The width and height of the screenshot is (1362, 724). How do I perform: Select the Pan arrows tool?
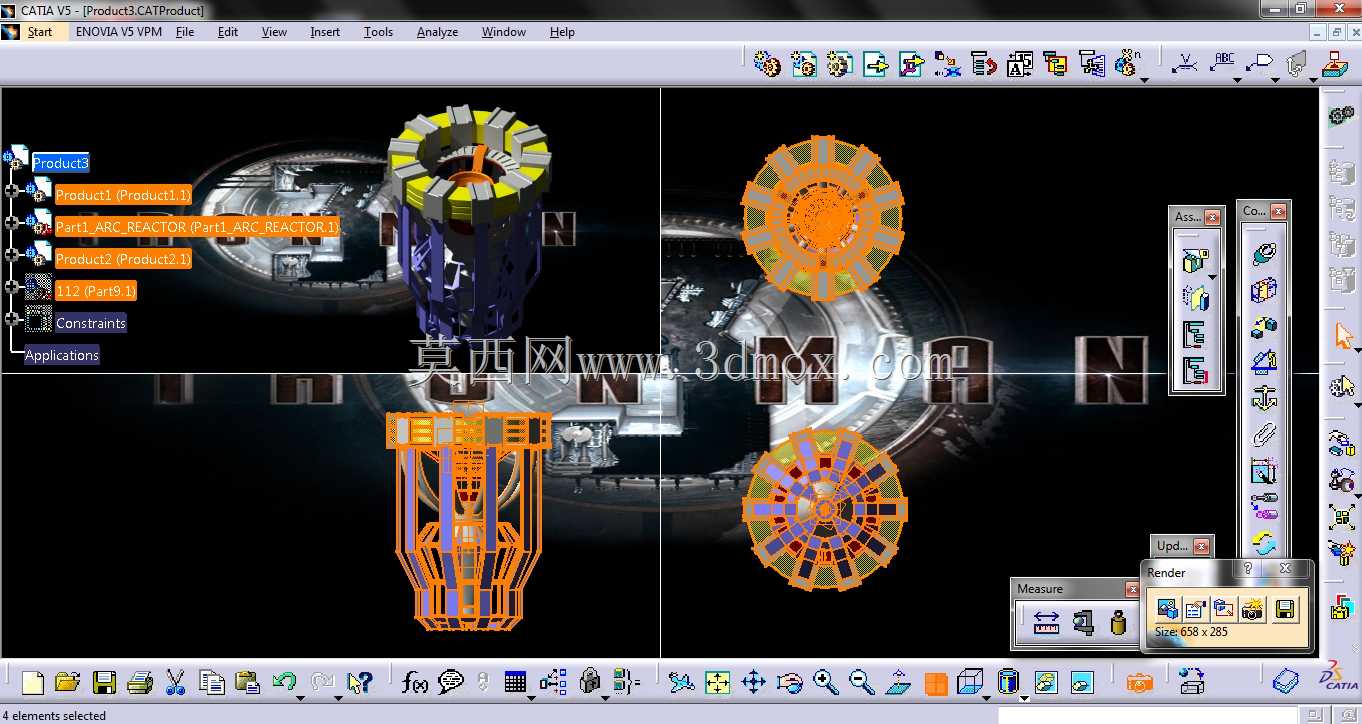pyautogui.click(x=753, y=683)
